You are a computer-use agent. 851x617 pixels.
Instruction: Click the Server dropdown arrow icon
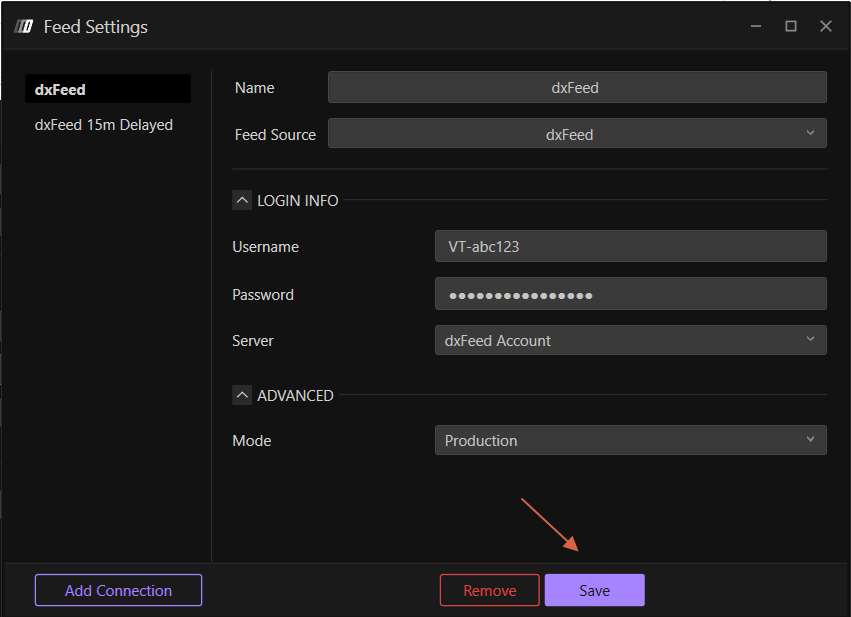(811, 340)
